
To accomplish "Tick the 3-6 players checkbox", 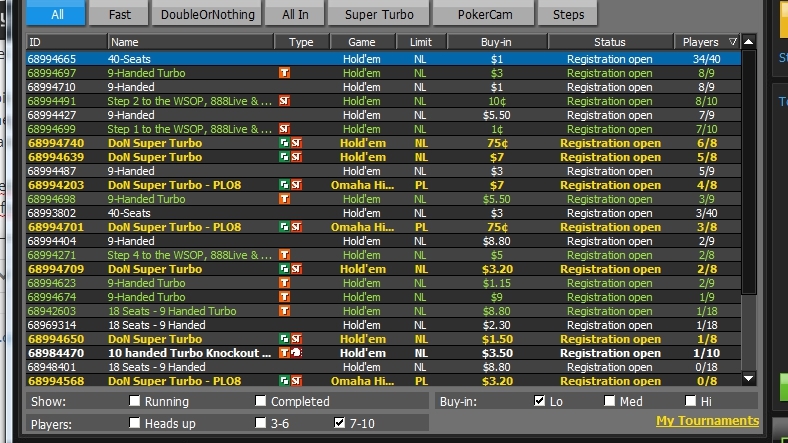I will (x=260, y=423).
